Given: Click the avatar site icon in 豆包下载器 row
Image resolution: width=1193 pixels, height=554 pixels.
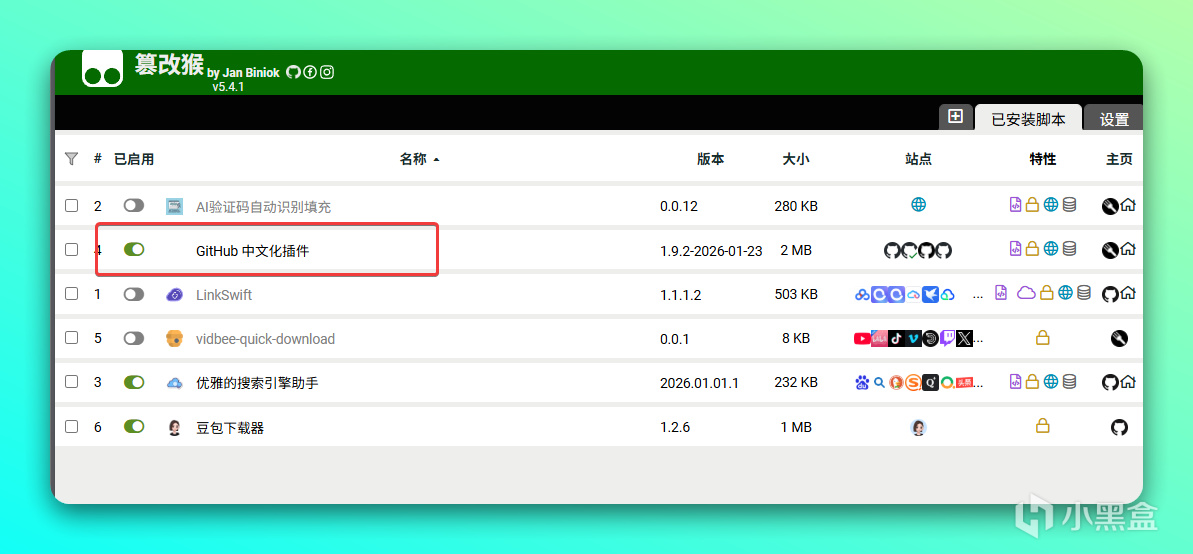Looking at the screenshot, I should (x=918, y=428).
